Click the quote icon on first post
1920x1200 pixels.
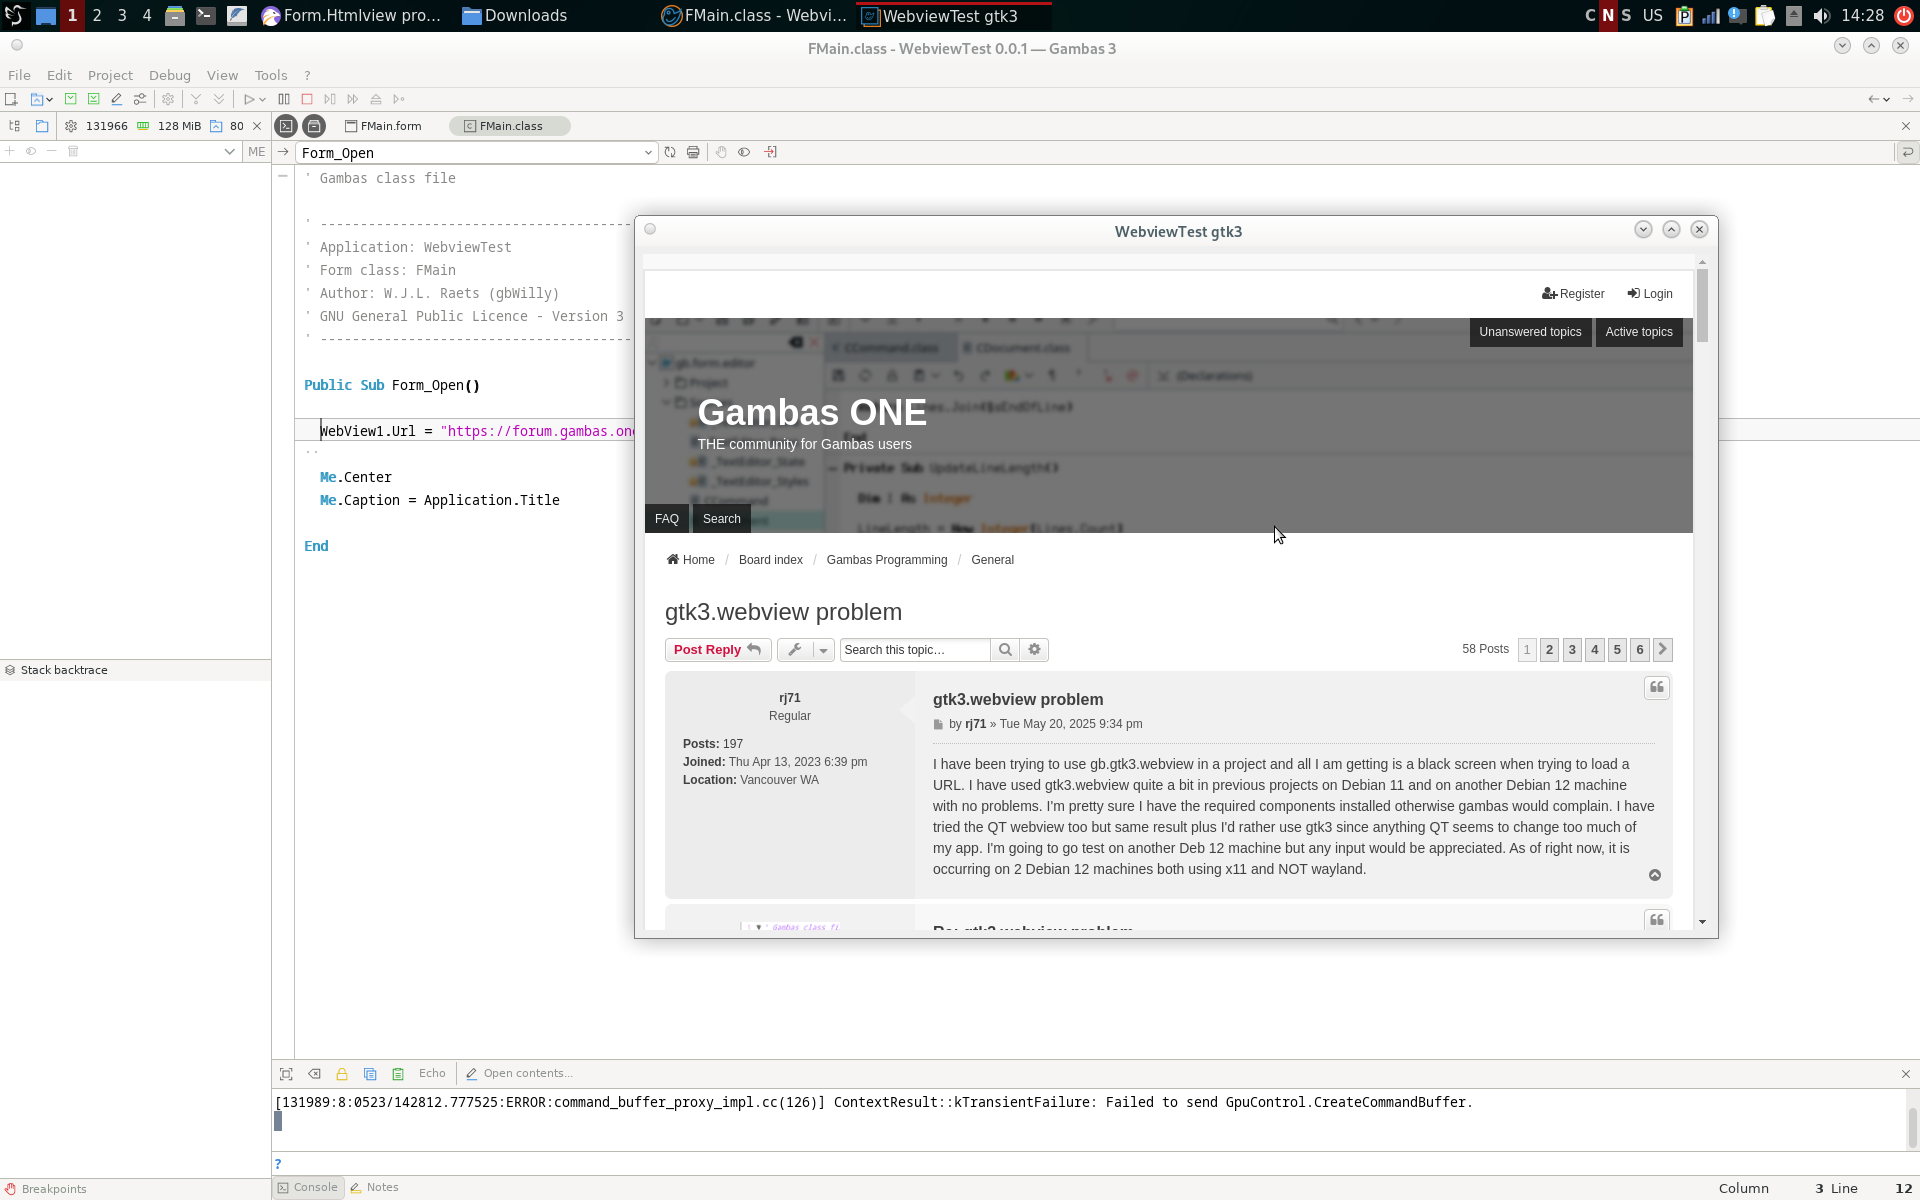pos(1656,688)
